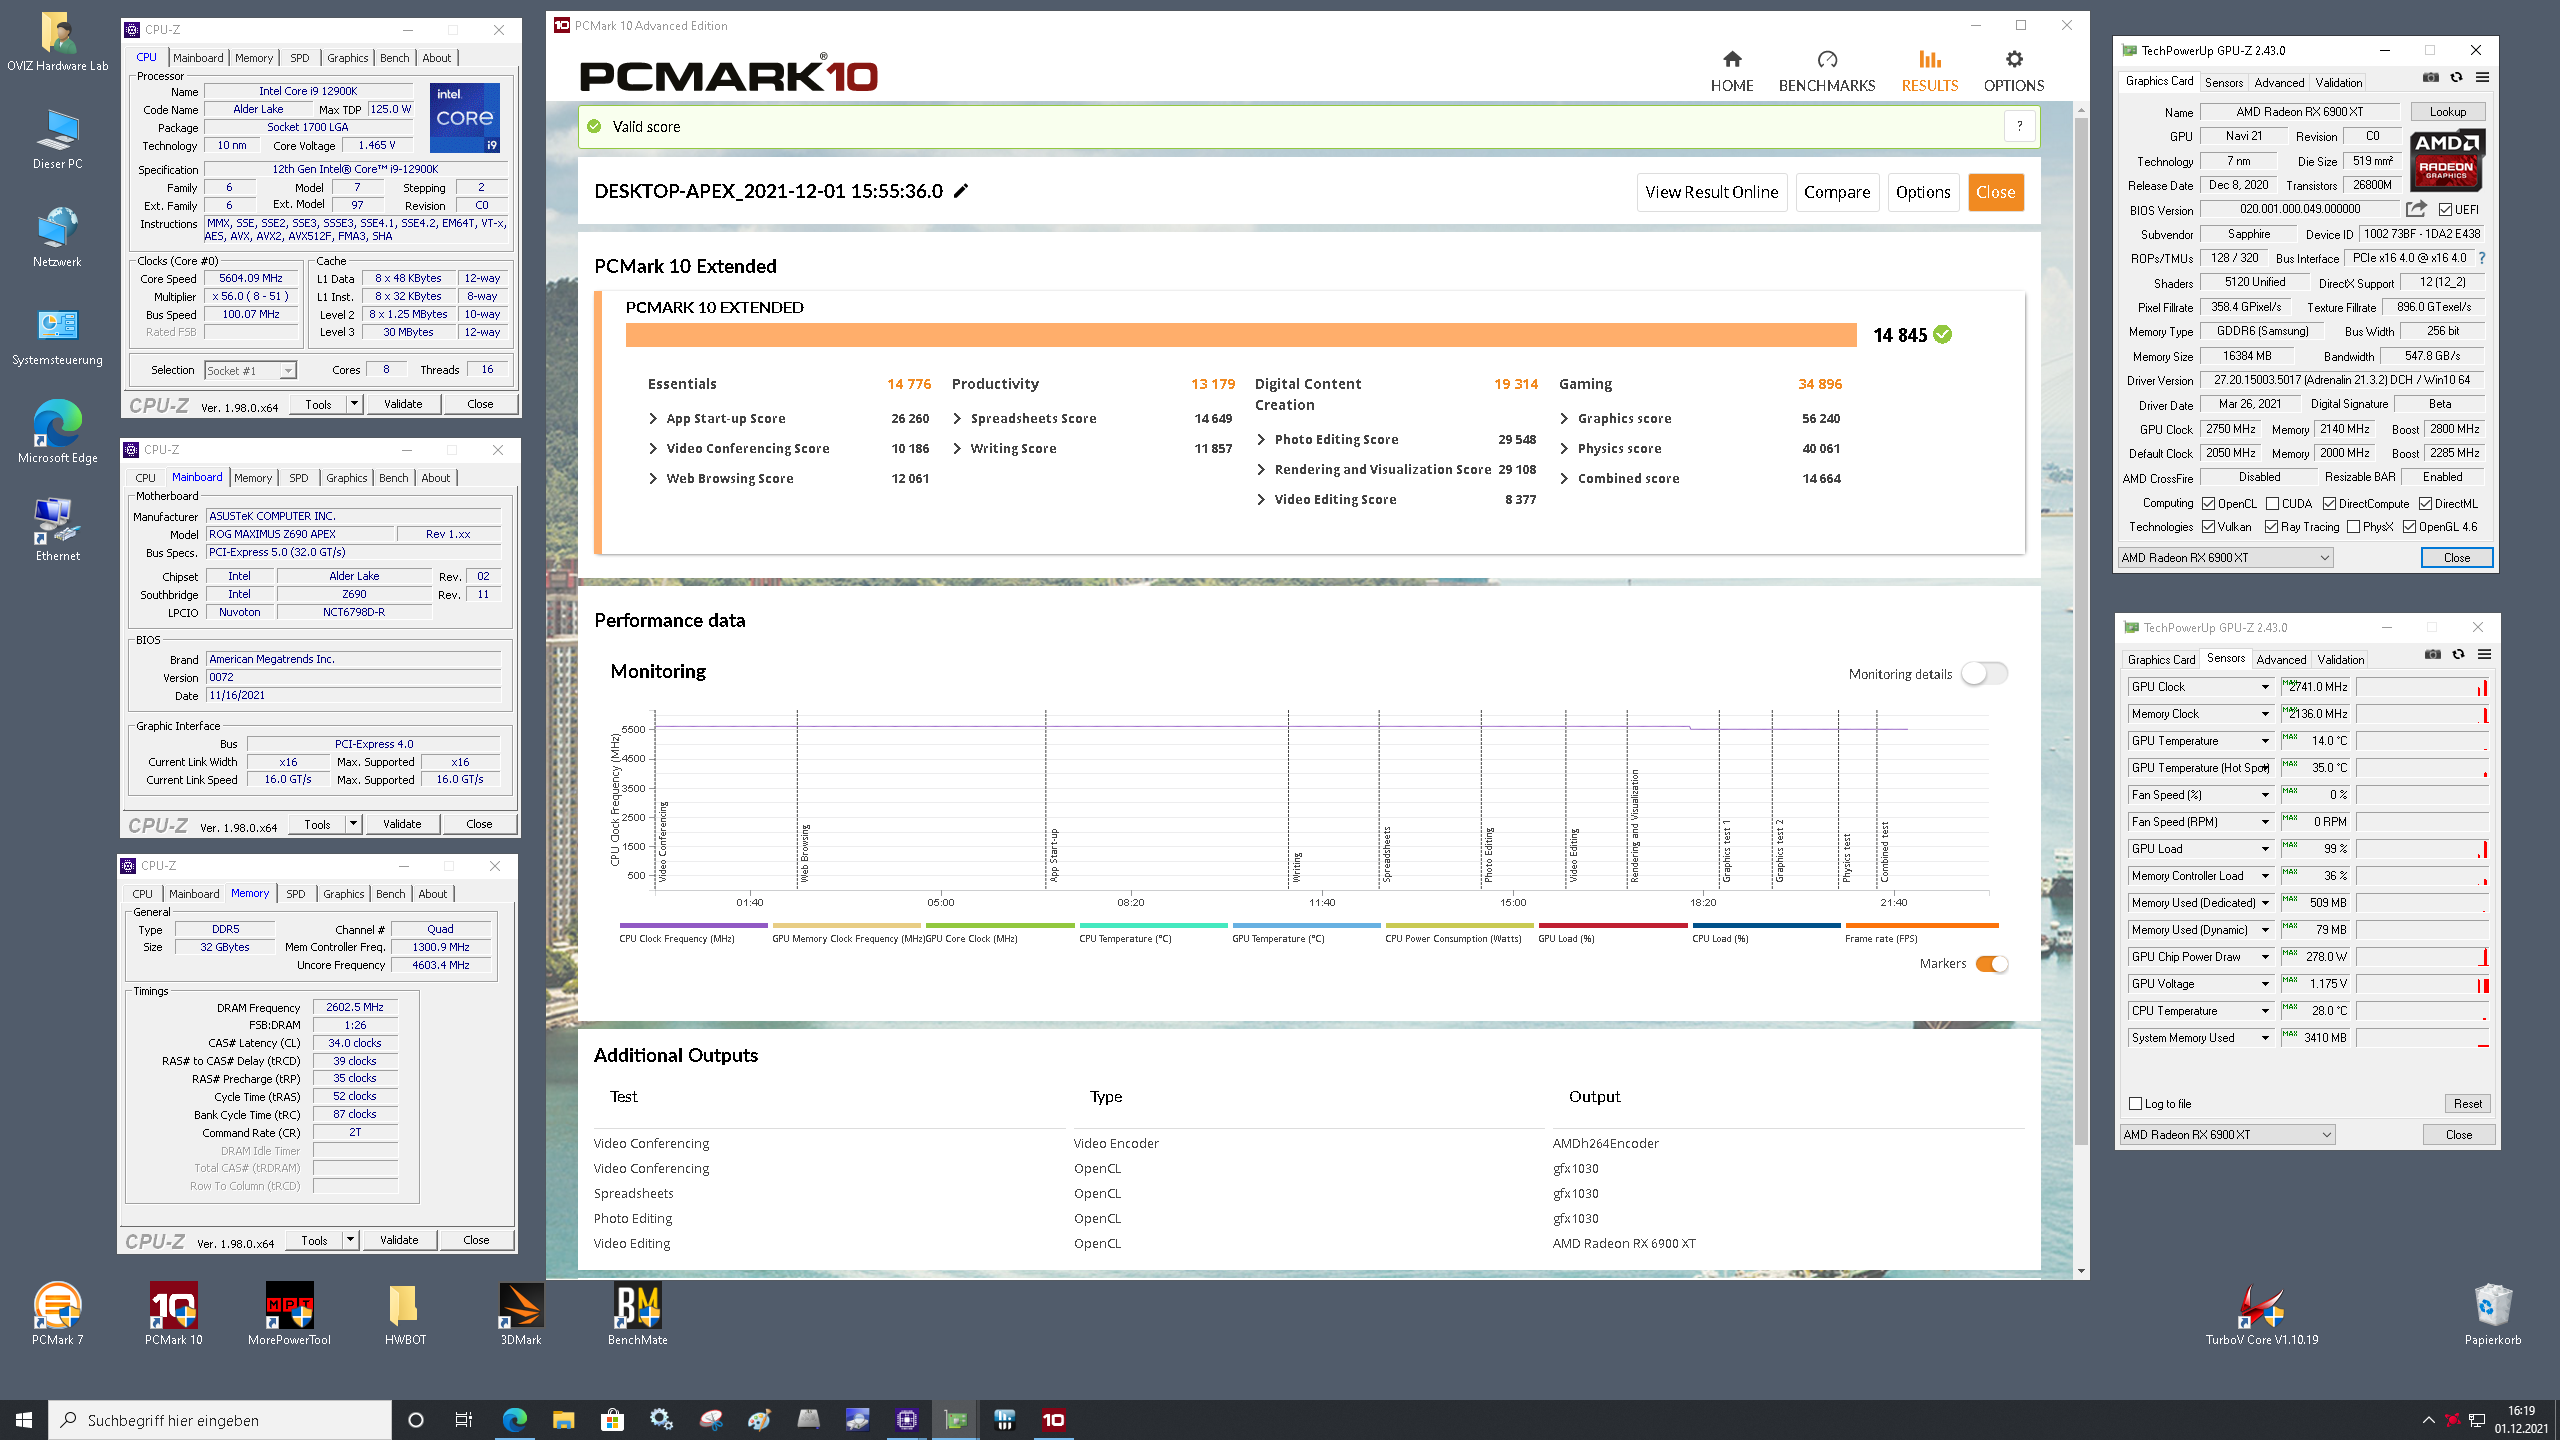The height and width of the screenshot is (1440, 2560).
Task: Click Validate in CPU-Z Memory window
Action: coord(399,1239)
